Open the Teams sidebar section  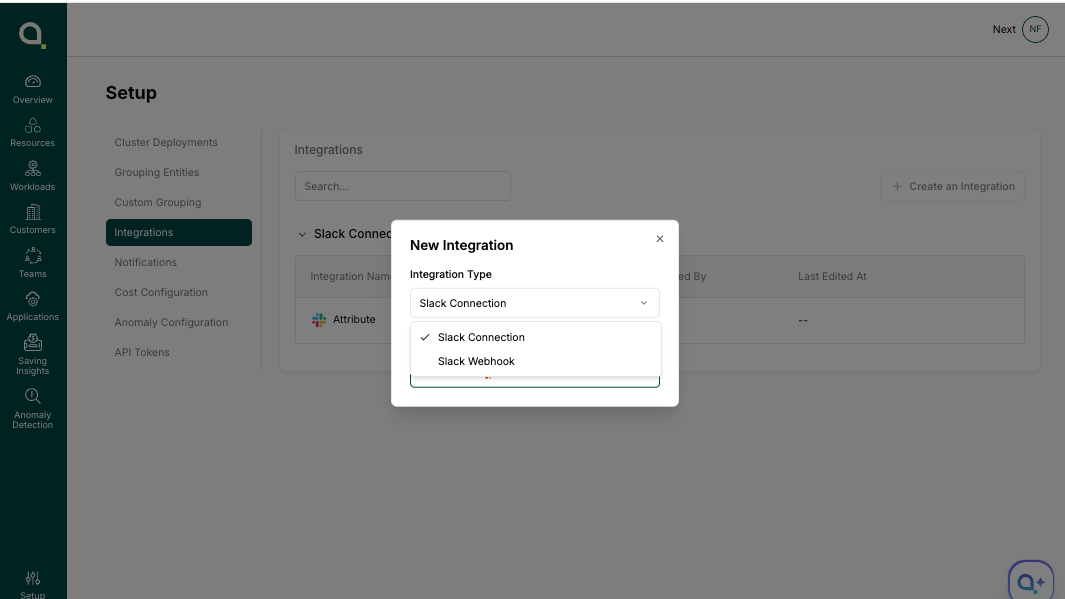33,263
